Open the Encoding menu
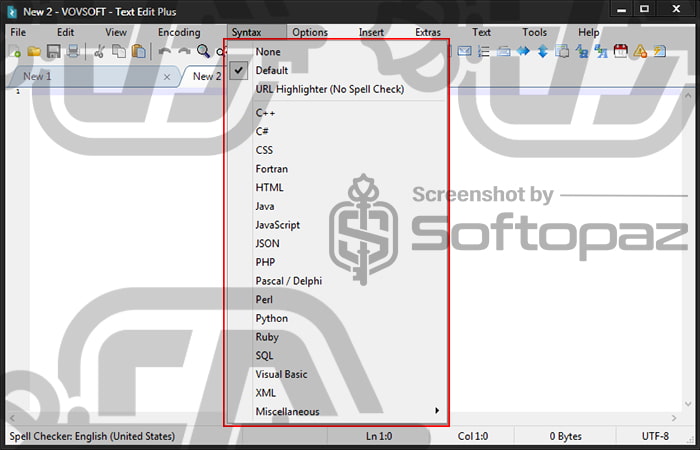Image resolution: width=700 pixels, height=450 pixels. pos(179,32)
